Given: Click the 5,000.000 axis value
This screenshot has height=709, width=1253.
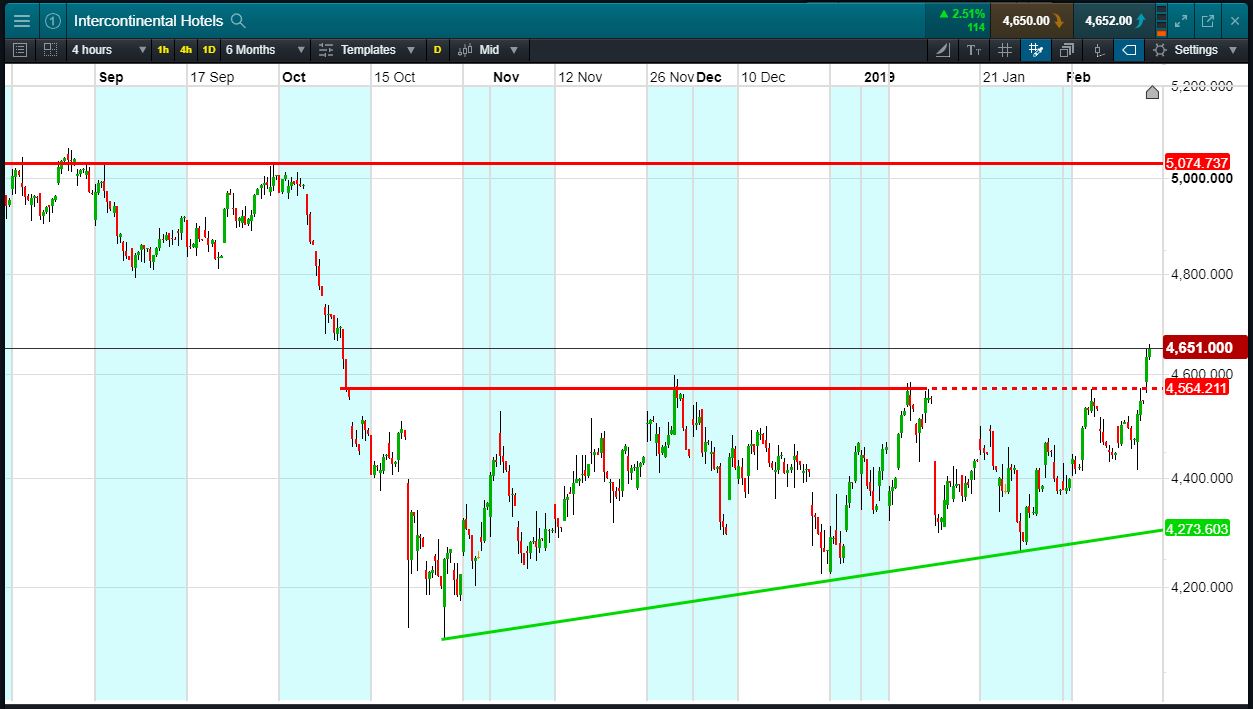Looking at the screenshot, I should 1201,178.
